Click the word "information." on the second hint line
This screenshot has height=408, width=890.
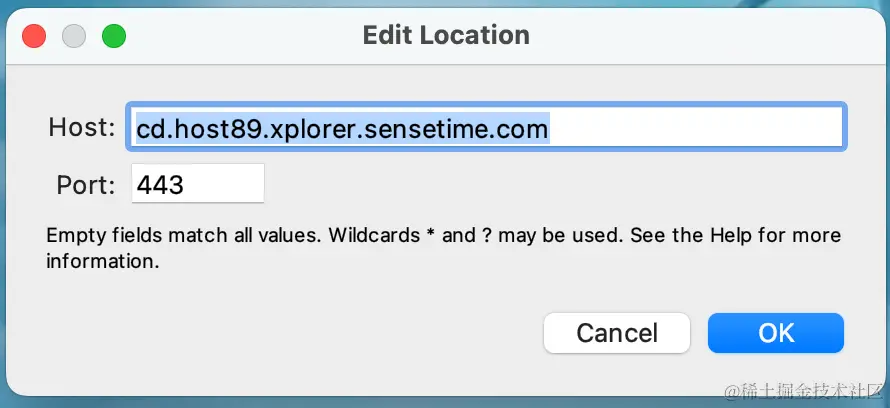pyautogui.click(x=103, y=263)
